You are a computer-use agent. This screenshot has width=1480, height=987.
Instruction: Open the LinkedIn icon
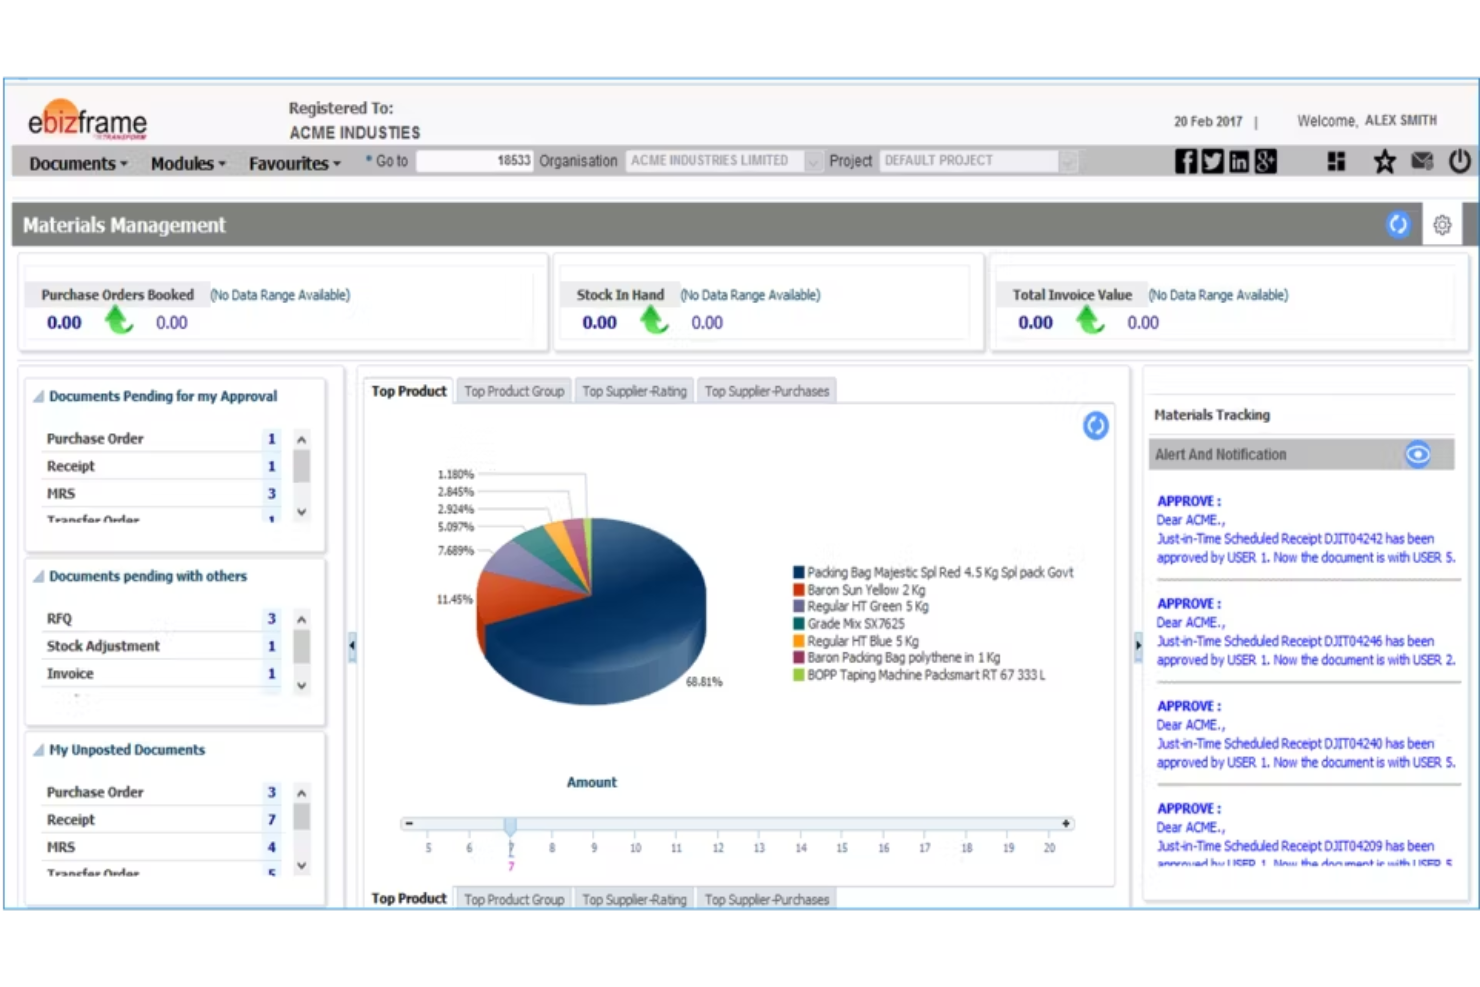[1239, 160]
